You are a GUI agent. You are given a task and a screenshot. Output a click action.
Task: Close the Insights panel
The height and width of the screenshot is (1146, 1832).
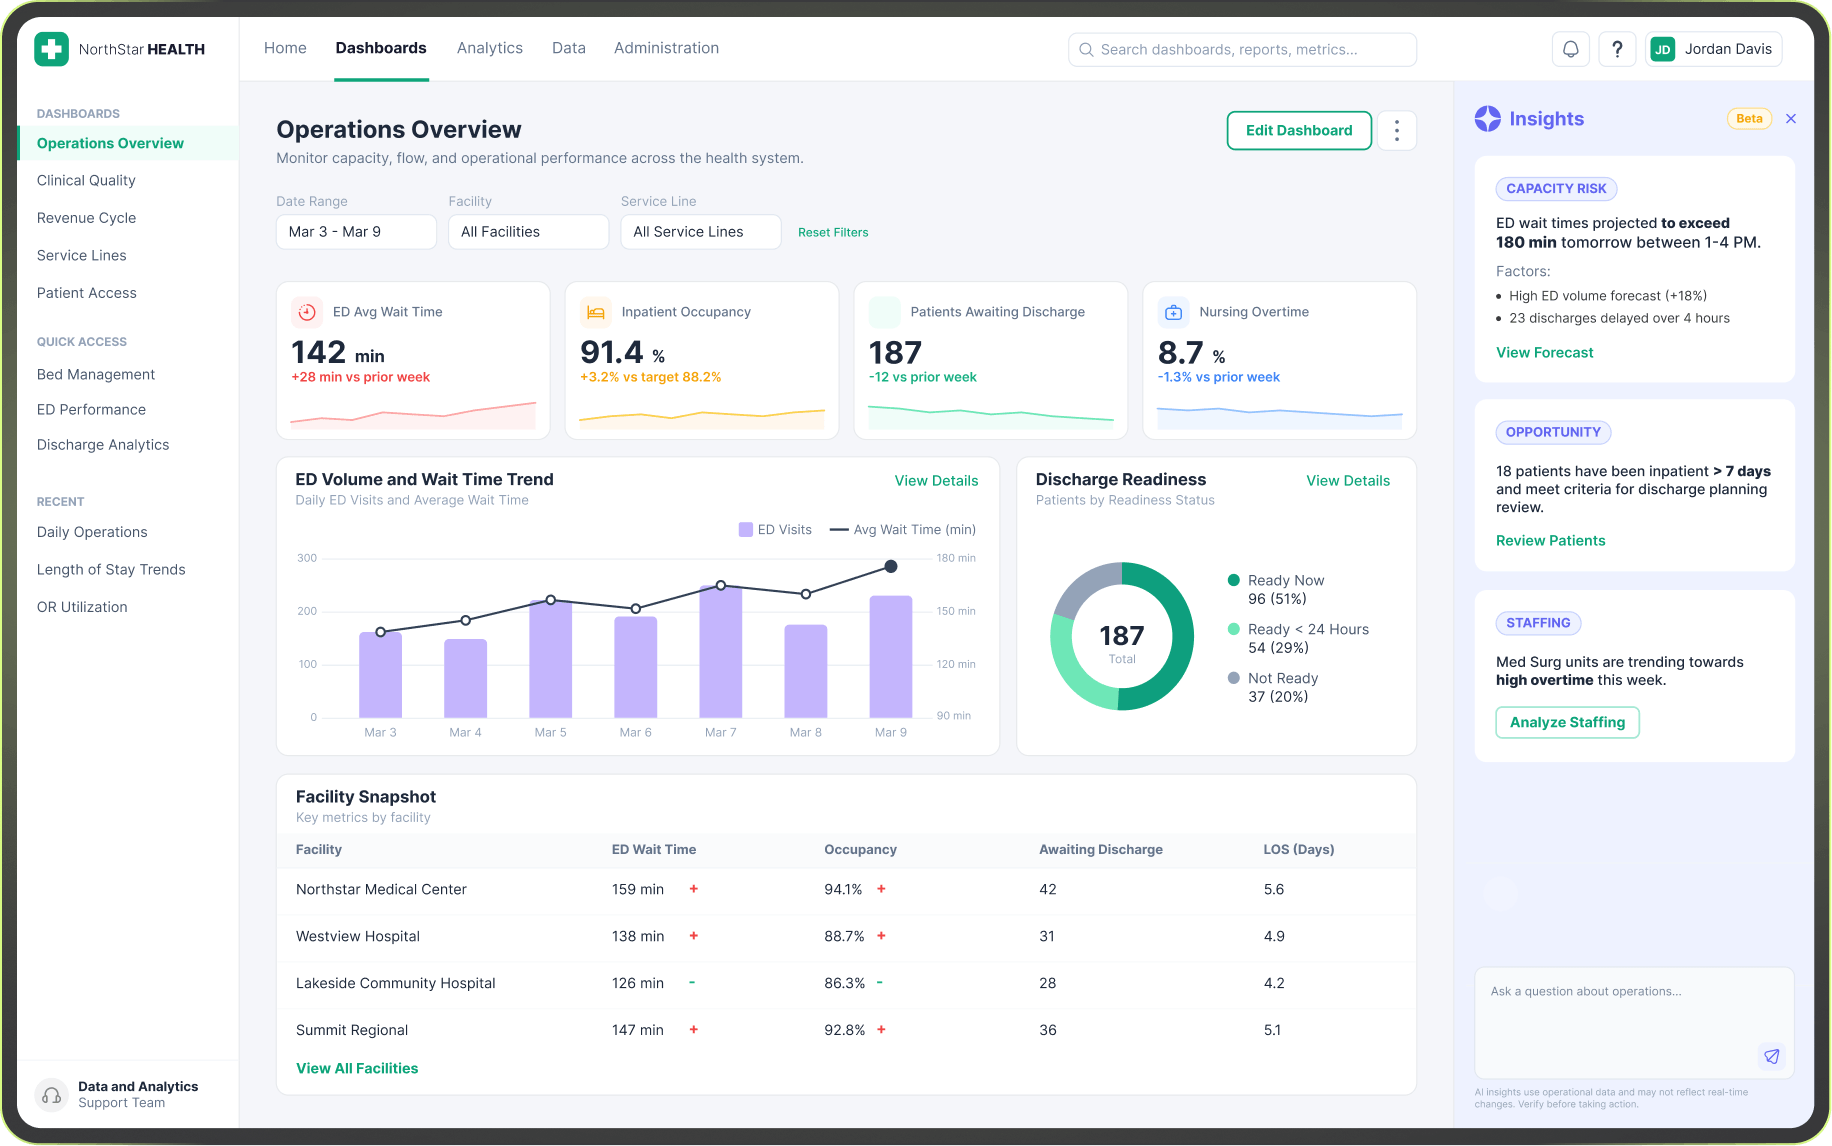tap(1791, 119)
